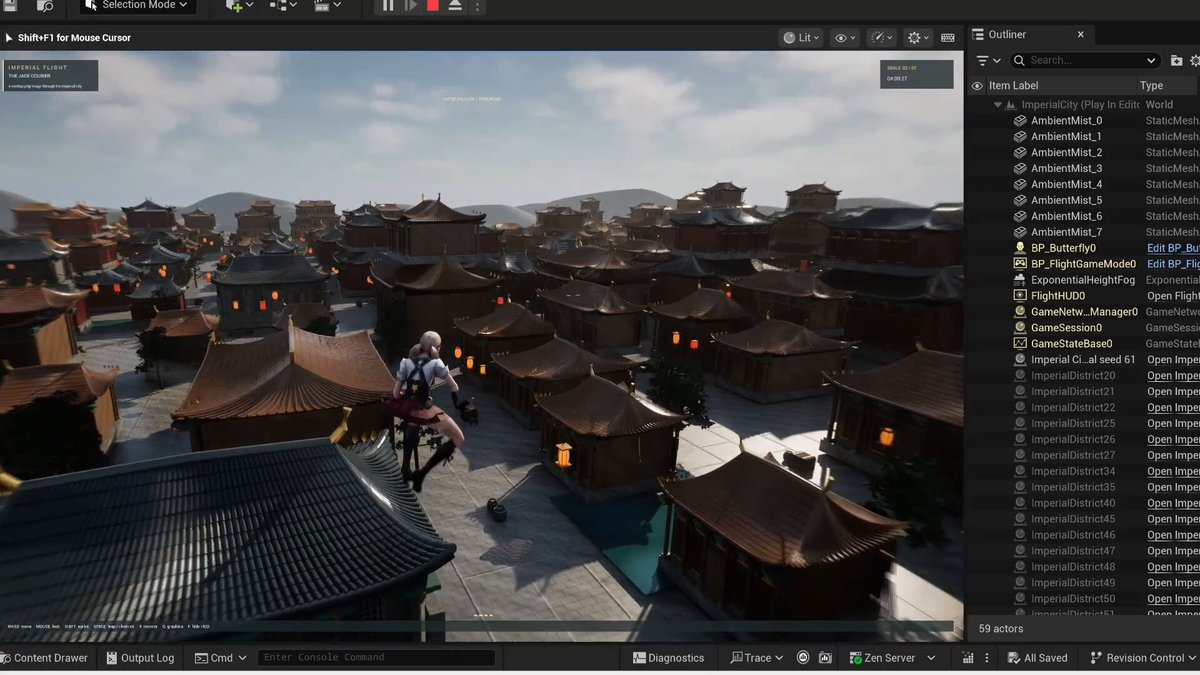Open the Trace dropdown in status bar
The height and width of the screenshot is (675, 1200).
[757, 658]
